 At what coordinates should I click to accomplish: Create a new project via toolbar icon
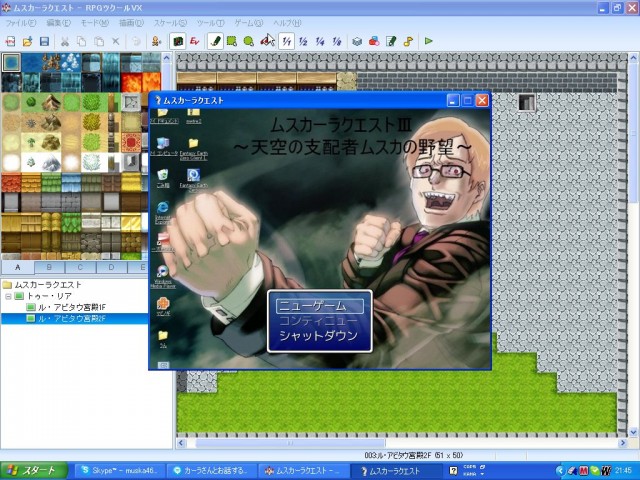point(10,41)
